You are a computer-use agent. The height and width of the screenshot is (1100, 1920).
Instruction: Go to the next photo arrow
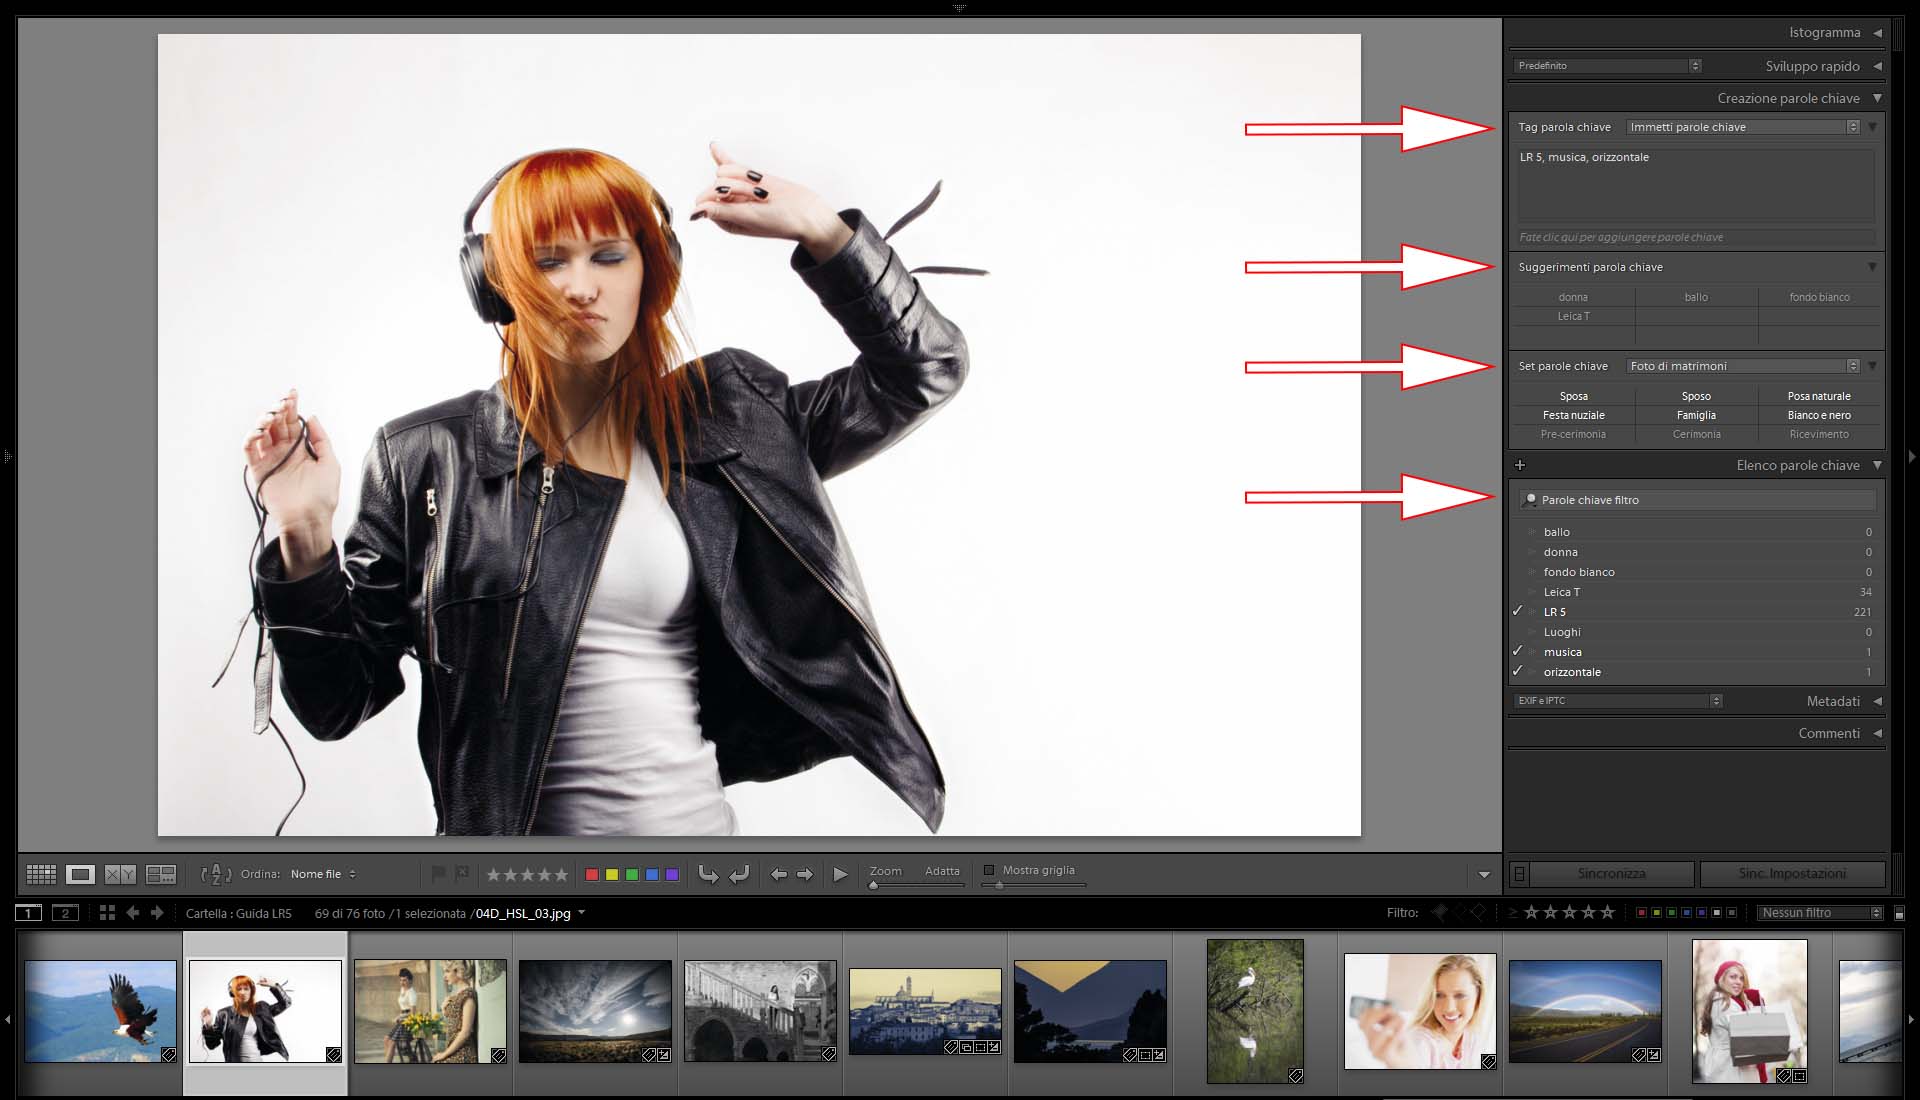(x=805, y=874)
